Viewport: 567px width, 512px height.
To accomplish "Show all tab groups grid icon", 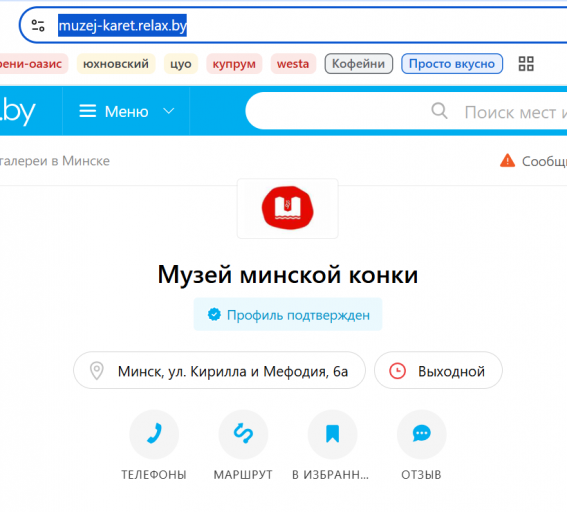I will (526, 64).
